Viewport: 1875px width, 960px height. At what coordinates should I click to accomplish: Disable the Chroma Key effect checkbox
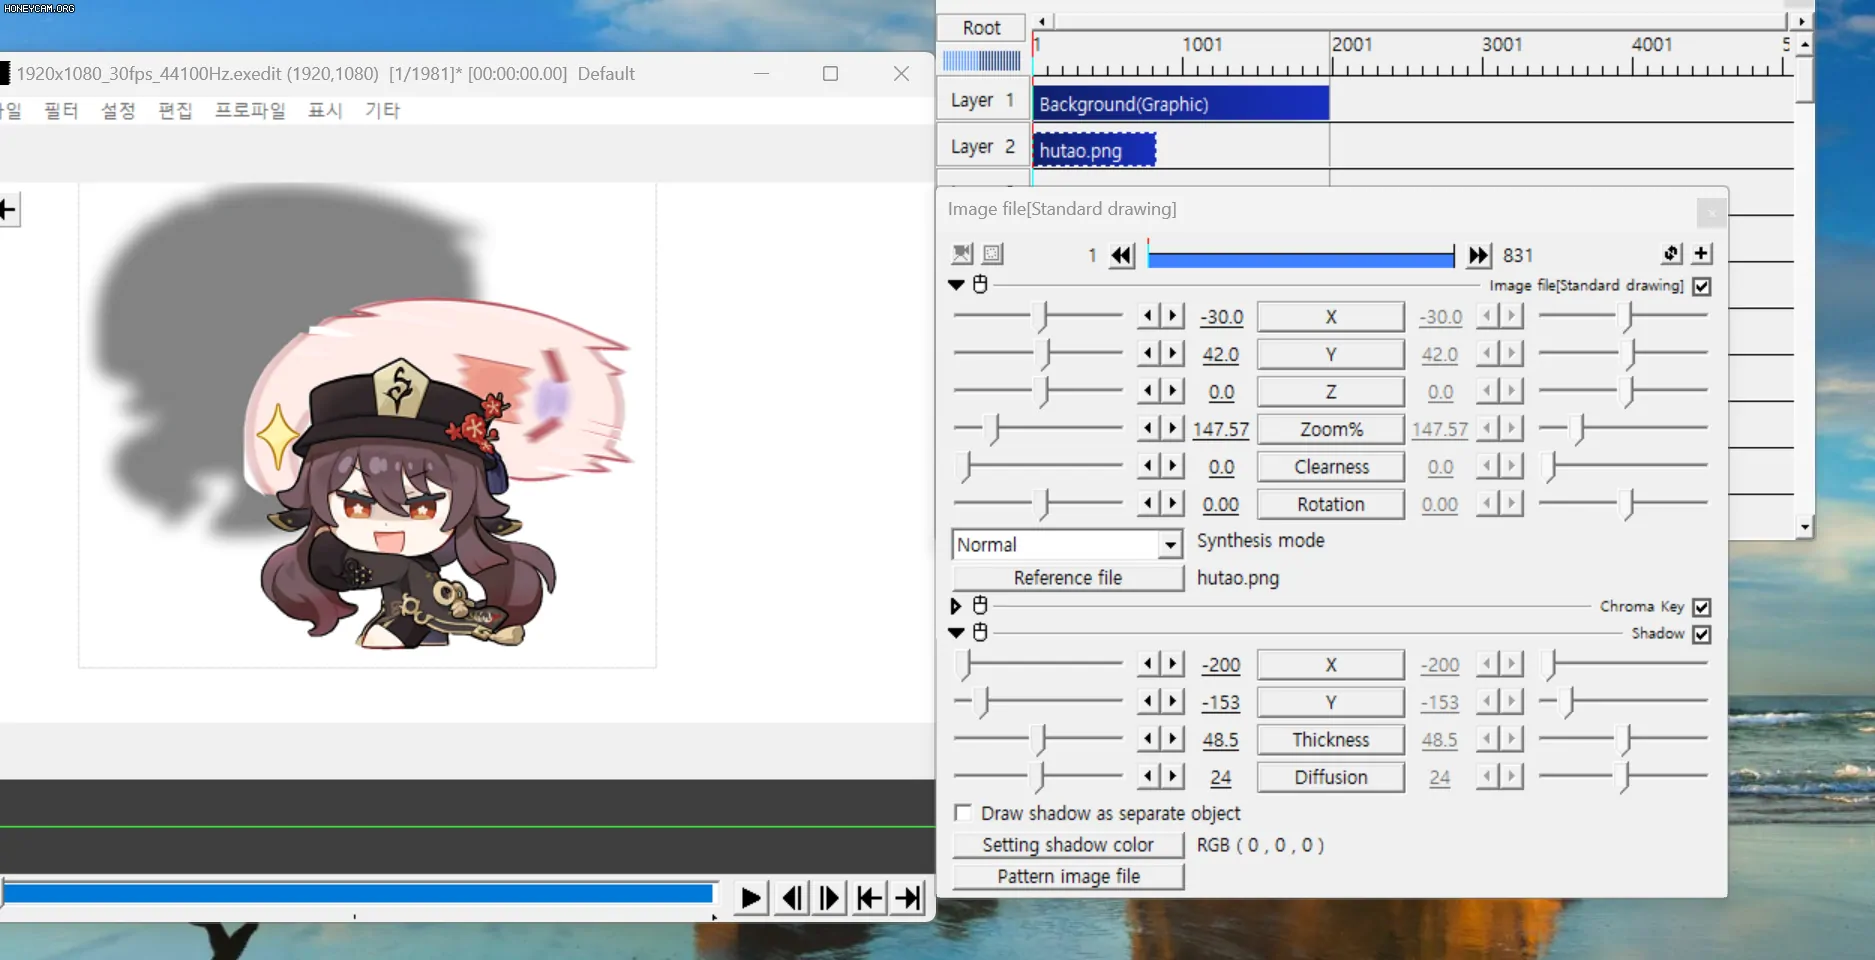pos(1702,607)
